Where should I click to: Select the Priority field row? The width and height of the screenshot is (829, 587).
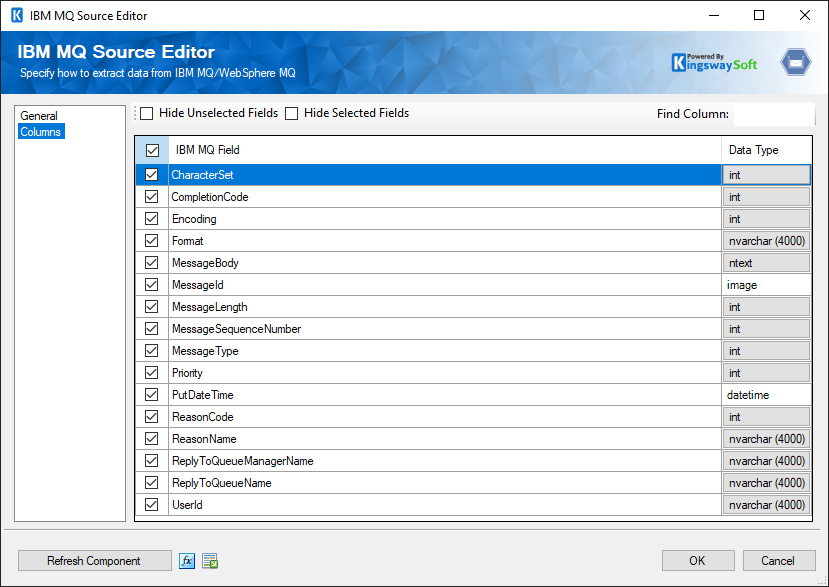click(445, 373)
